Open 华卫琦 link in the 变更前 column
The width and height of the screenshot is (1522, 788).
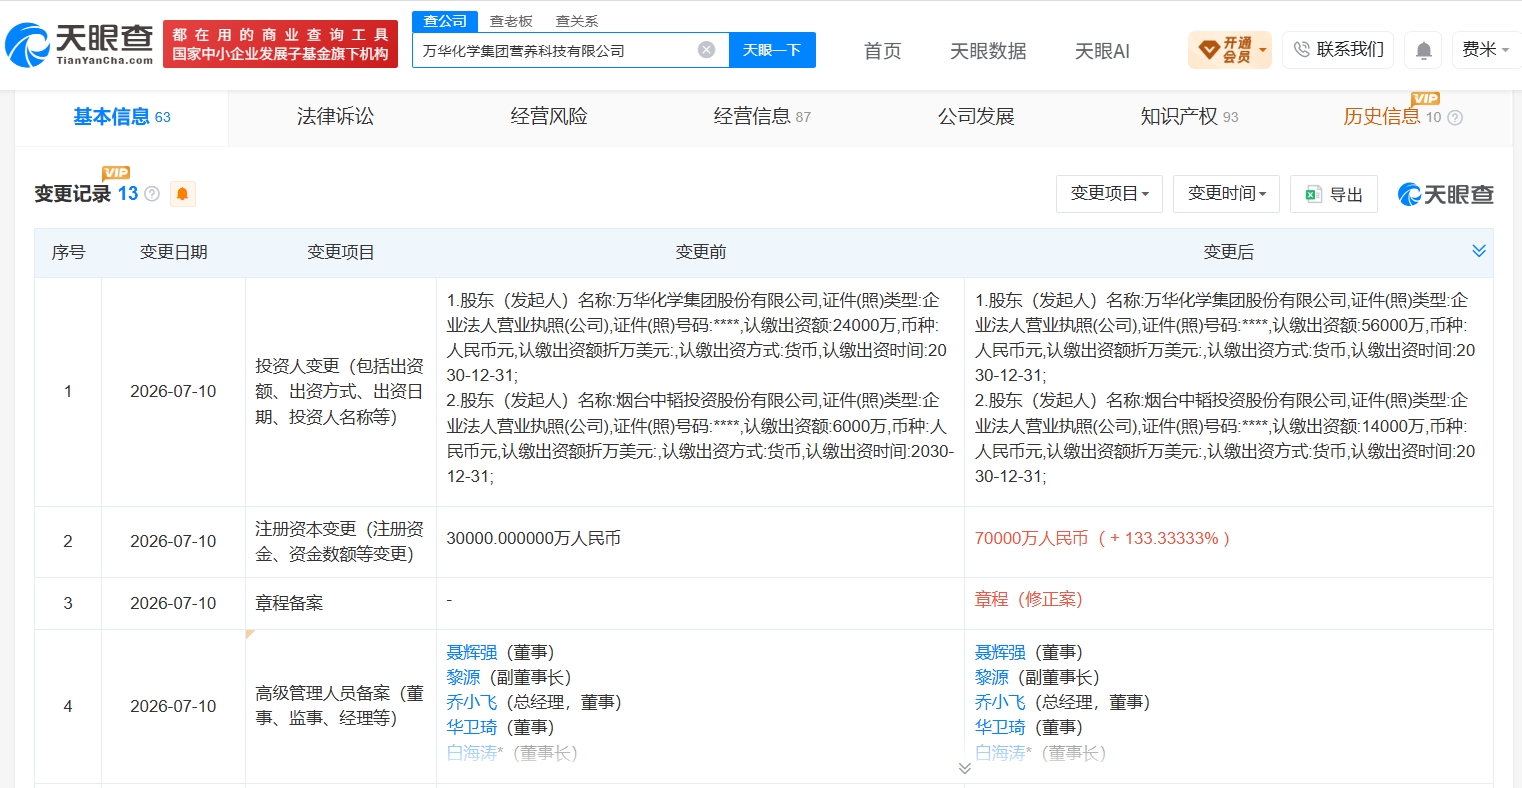[x=472, y=727]
